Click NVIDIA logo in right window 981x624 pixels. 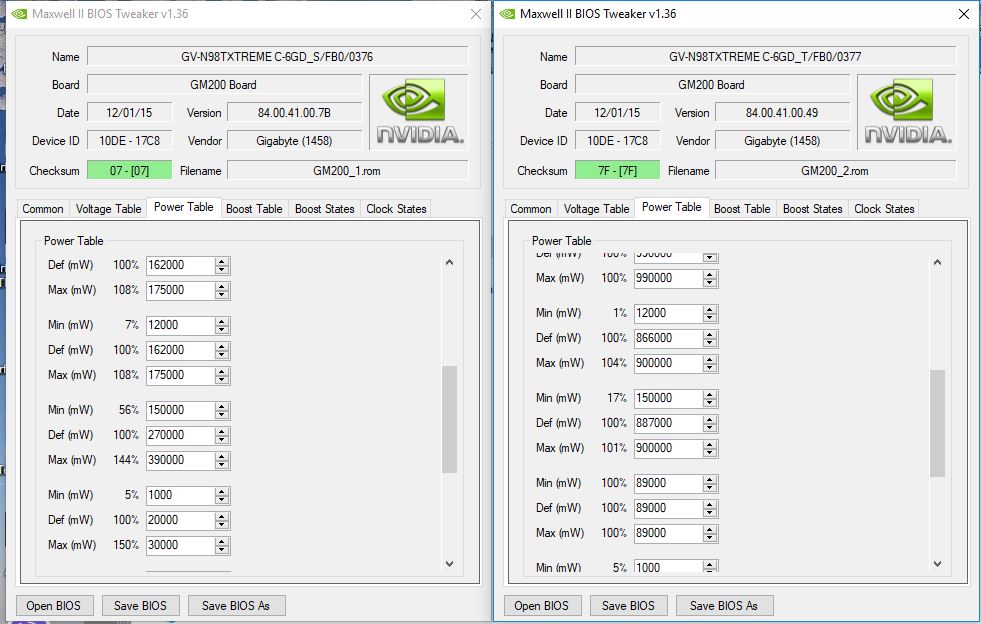(x=907, y=112)
